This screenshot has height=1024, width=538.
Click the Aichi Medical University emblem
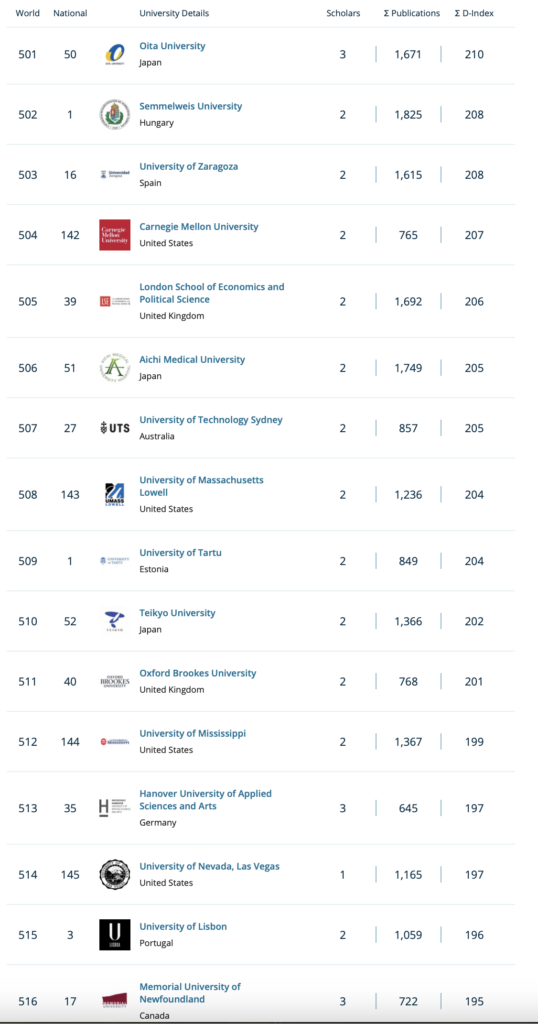click(x=114, y=368)
